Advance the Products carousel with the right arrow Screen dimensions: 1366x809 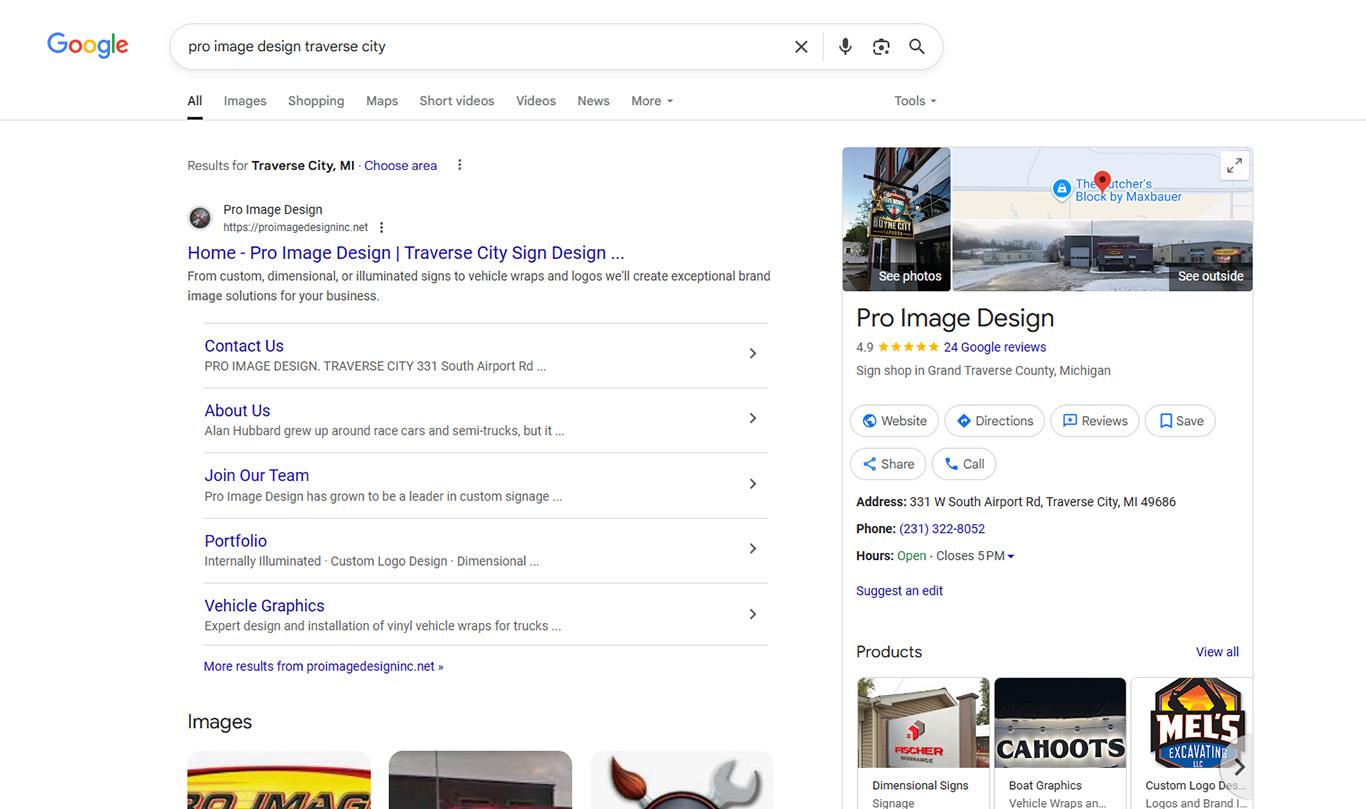[x=1238, y=767]
